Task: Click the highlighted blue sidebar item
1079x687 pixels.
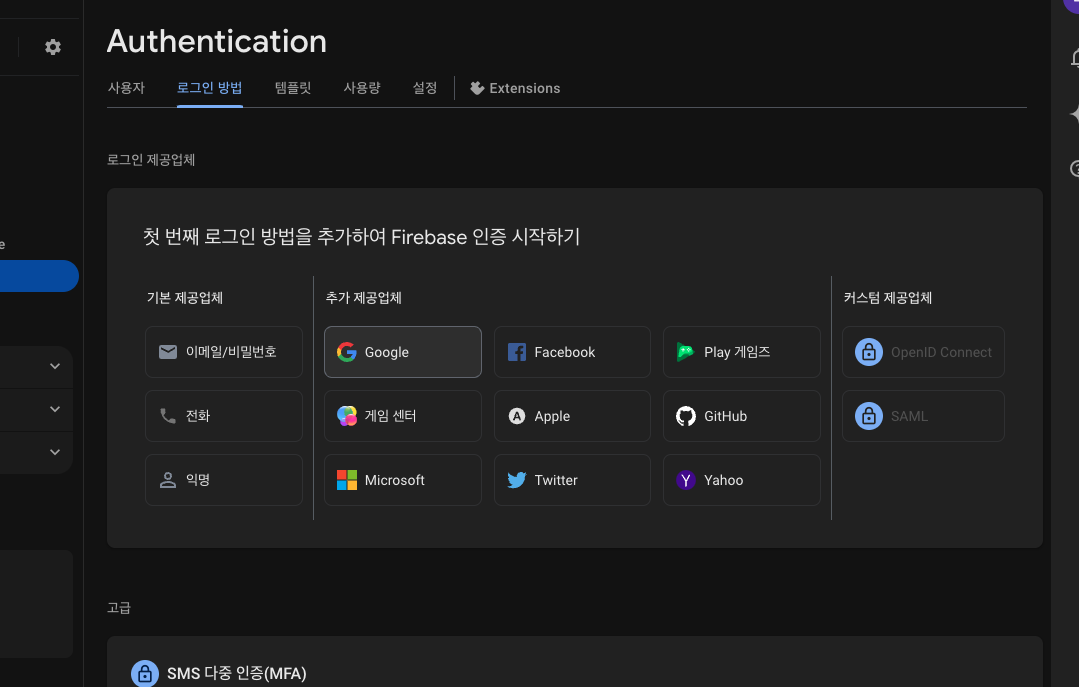Action: (x=38, y=276)
